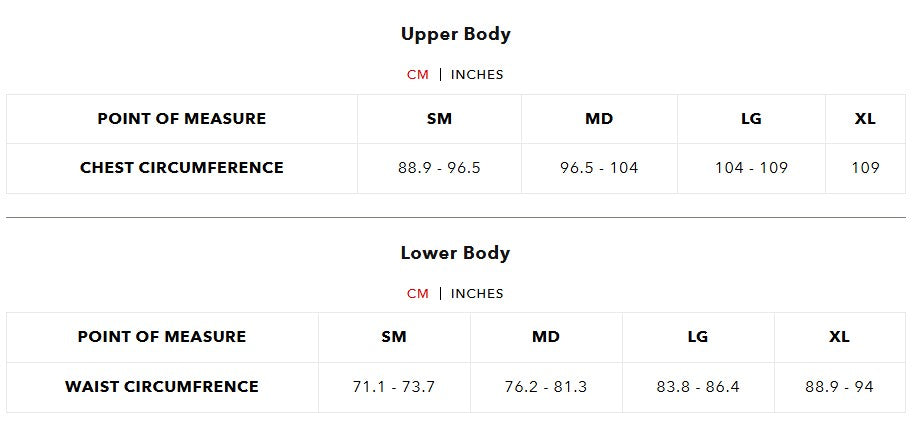Select the SM column header in Upper Body
Viewport: 912px width, 421px height.
pyautogui.click(x=439, y=119)
